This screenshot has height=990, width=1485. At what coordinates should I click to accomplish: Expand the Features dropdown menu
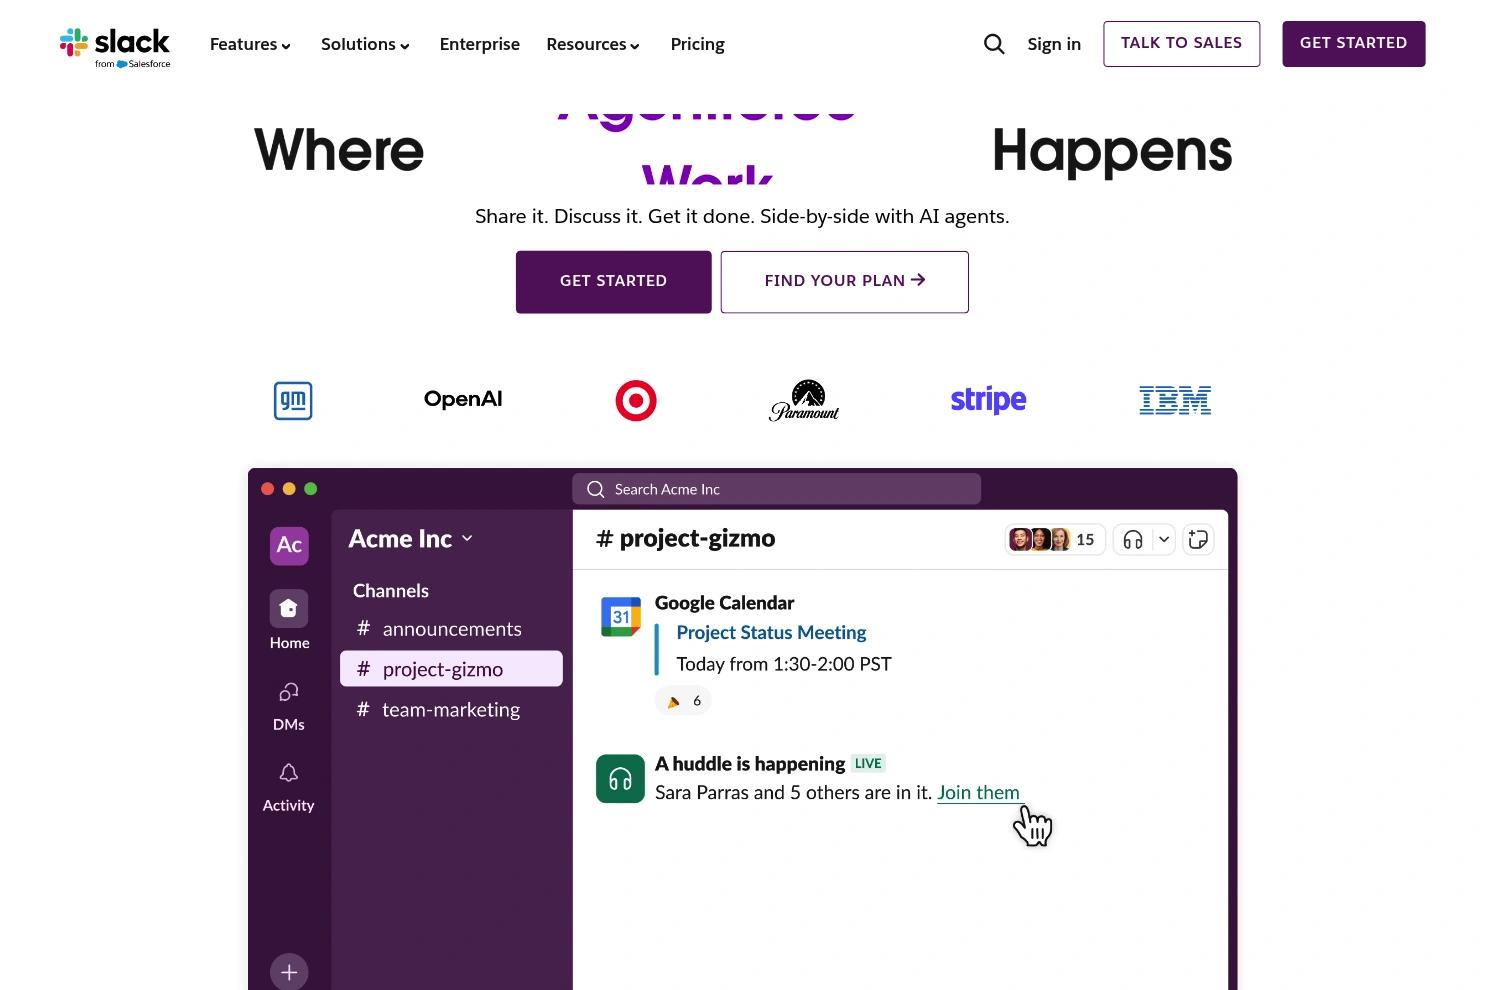(x=250, y=44)
